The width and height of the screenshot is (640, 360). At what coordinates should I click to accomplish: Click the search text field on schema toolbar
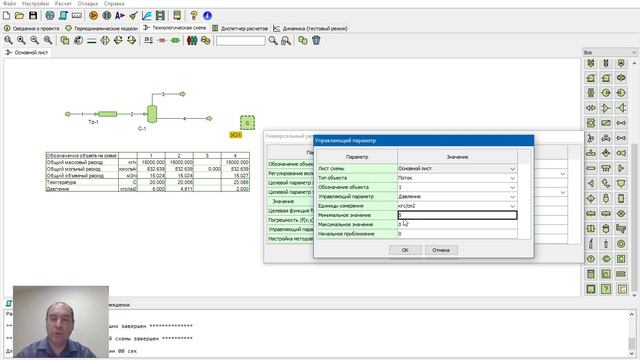240,40
